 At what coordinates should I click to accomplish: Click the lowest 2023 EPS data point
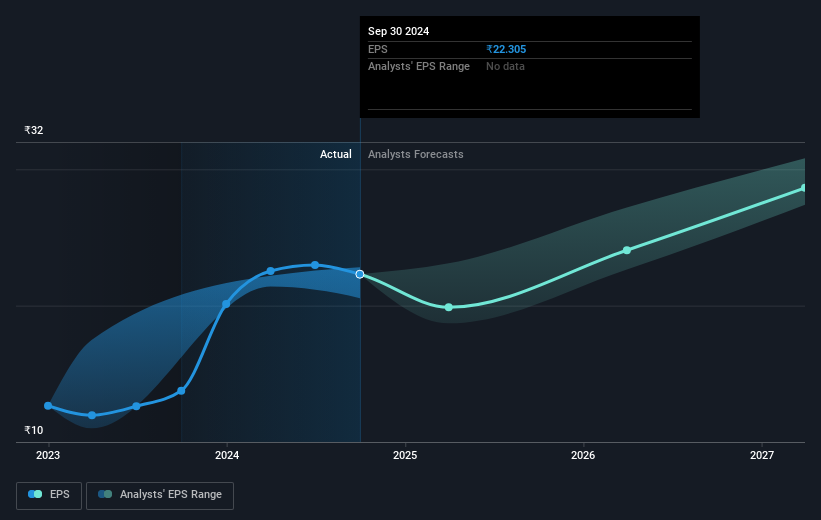click(92, 415)
